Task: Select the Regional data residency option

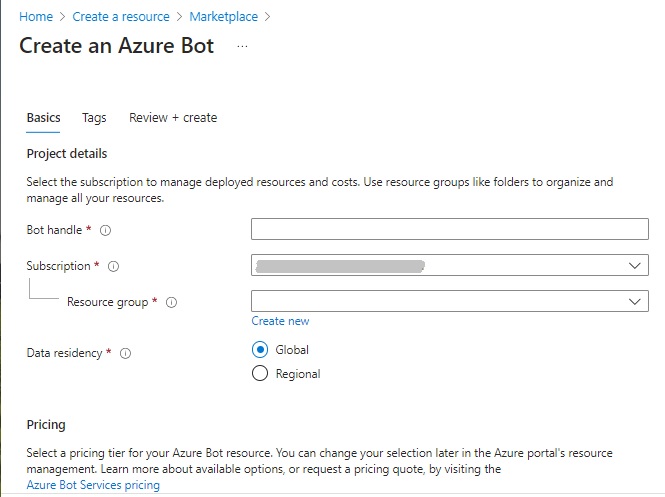Action: 261,374
